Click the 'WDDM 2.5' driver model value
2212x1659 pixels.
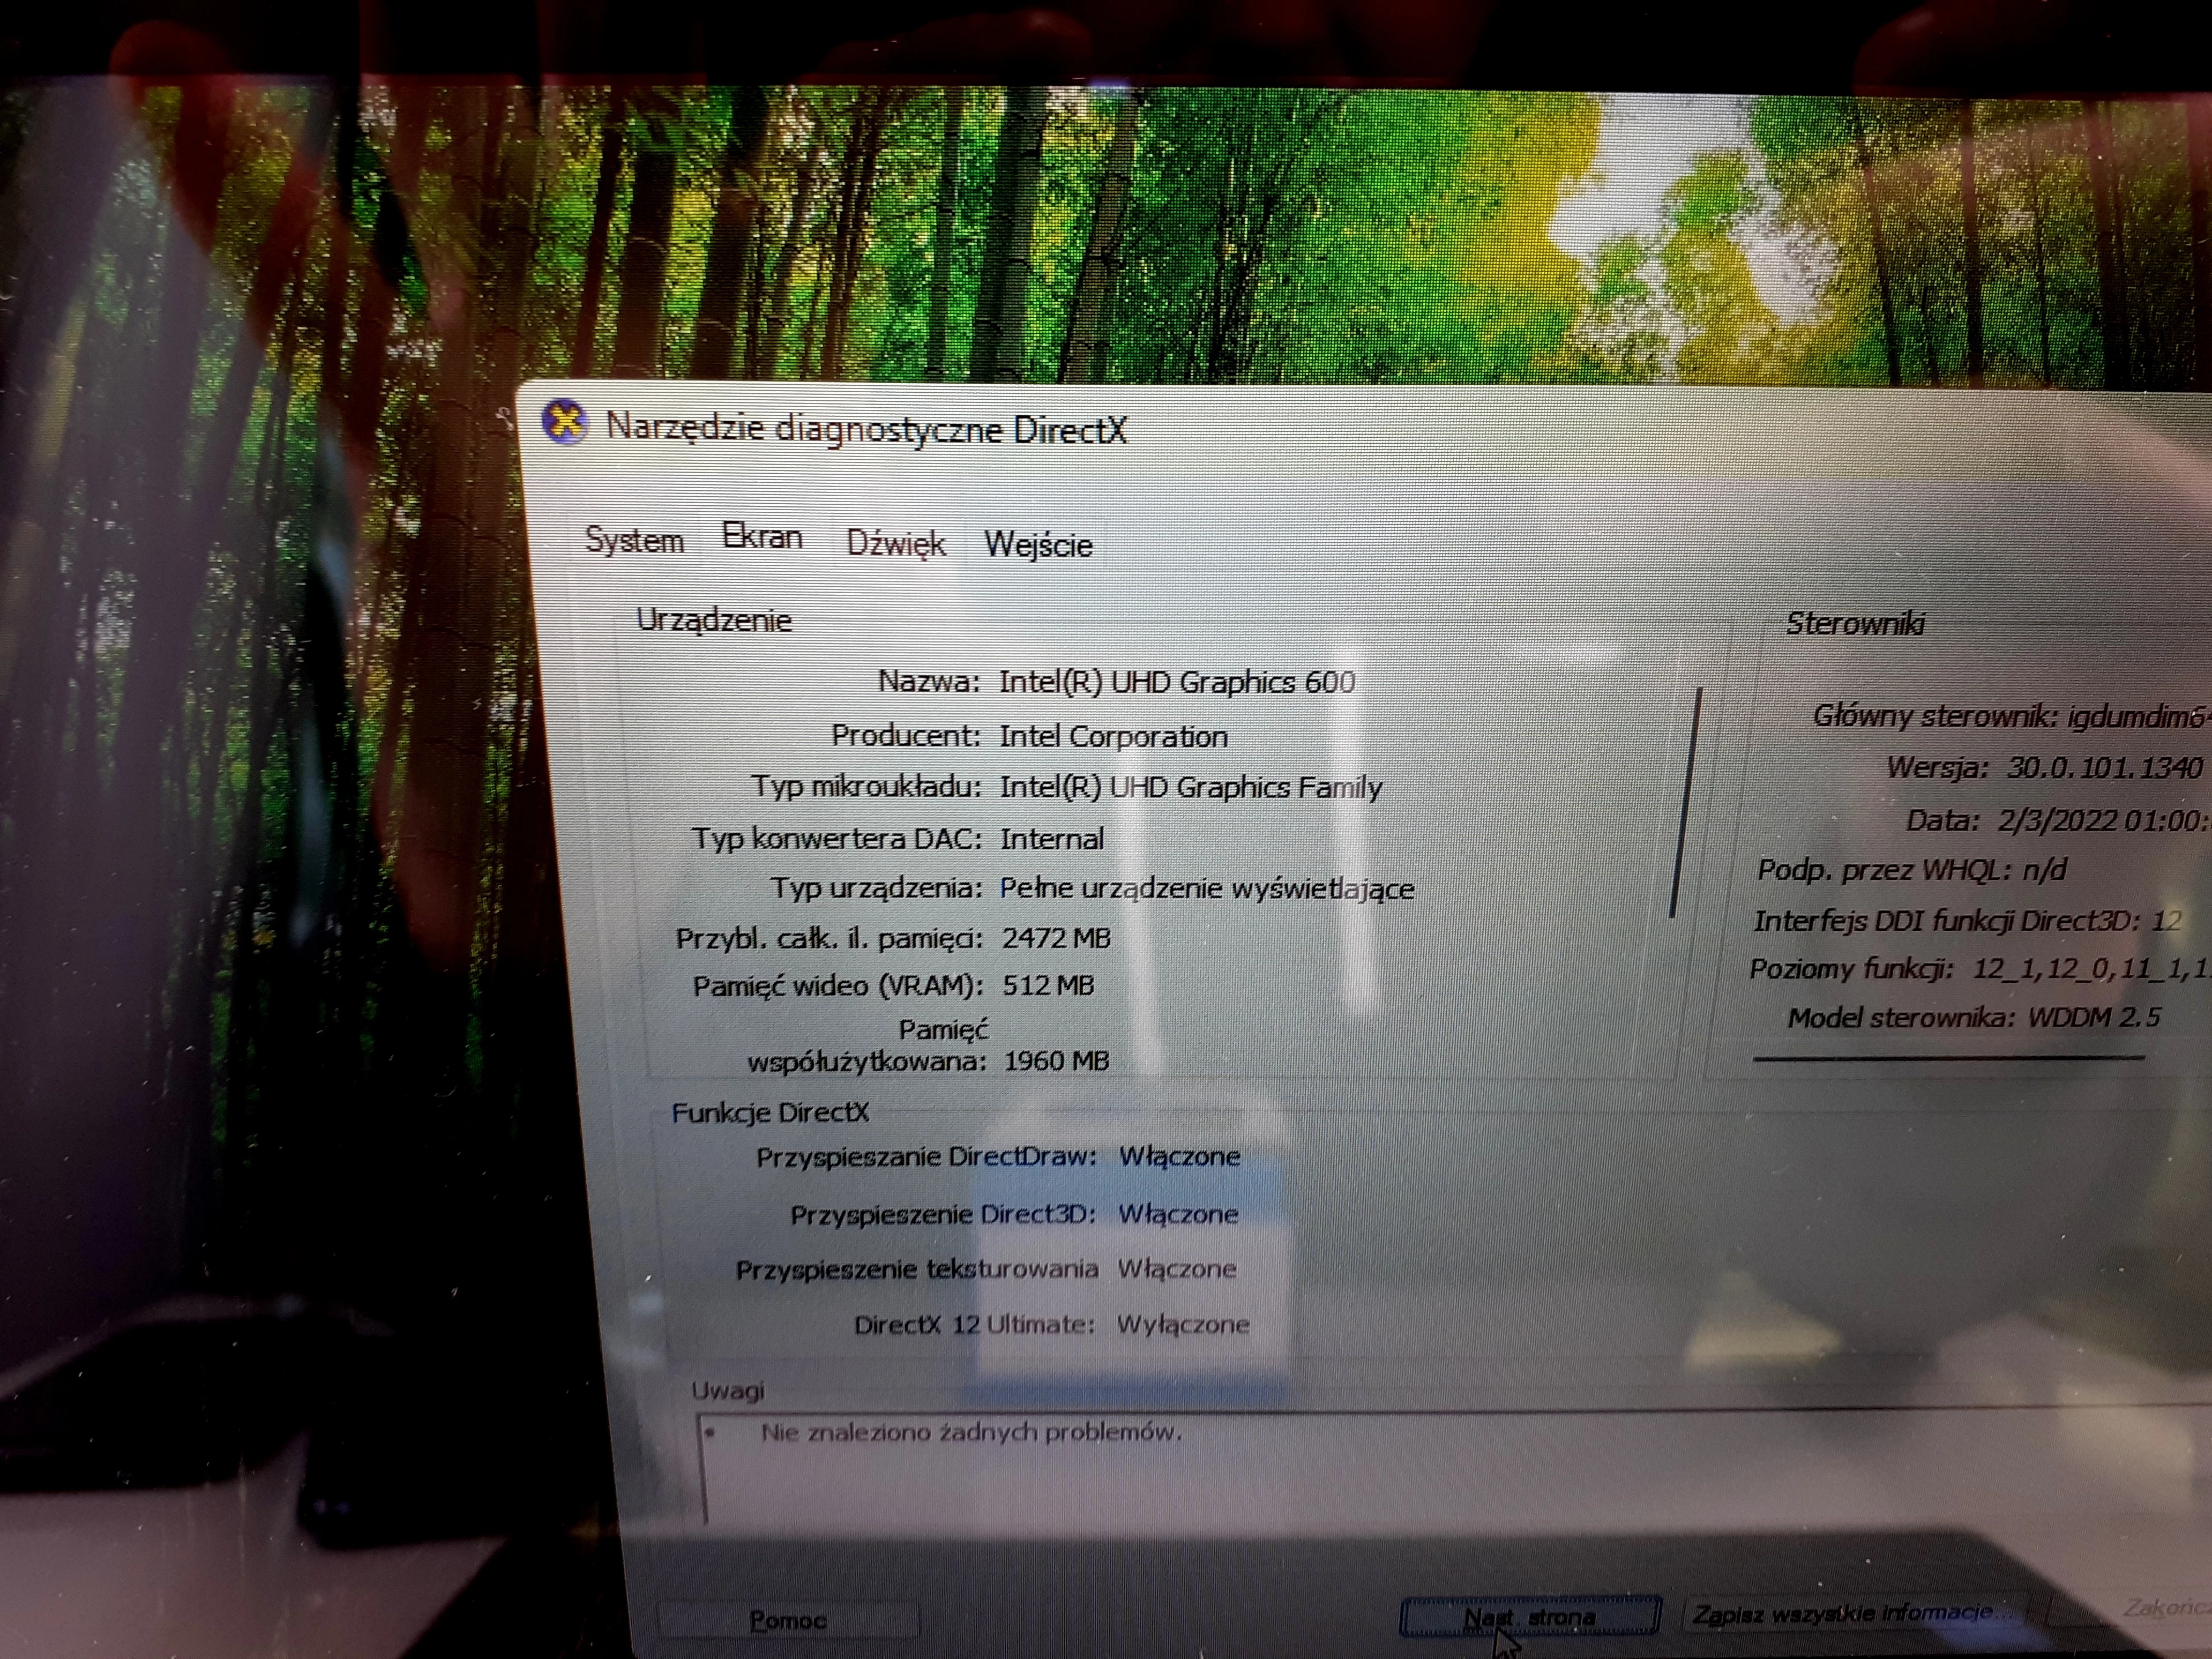tap(2094, 1018)
